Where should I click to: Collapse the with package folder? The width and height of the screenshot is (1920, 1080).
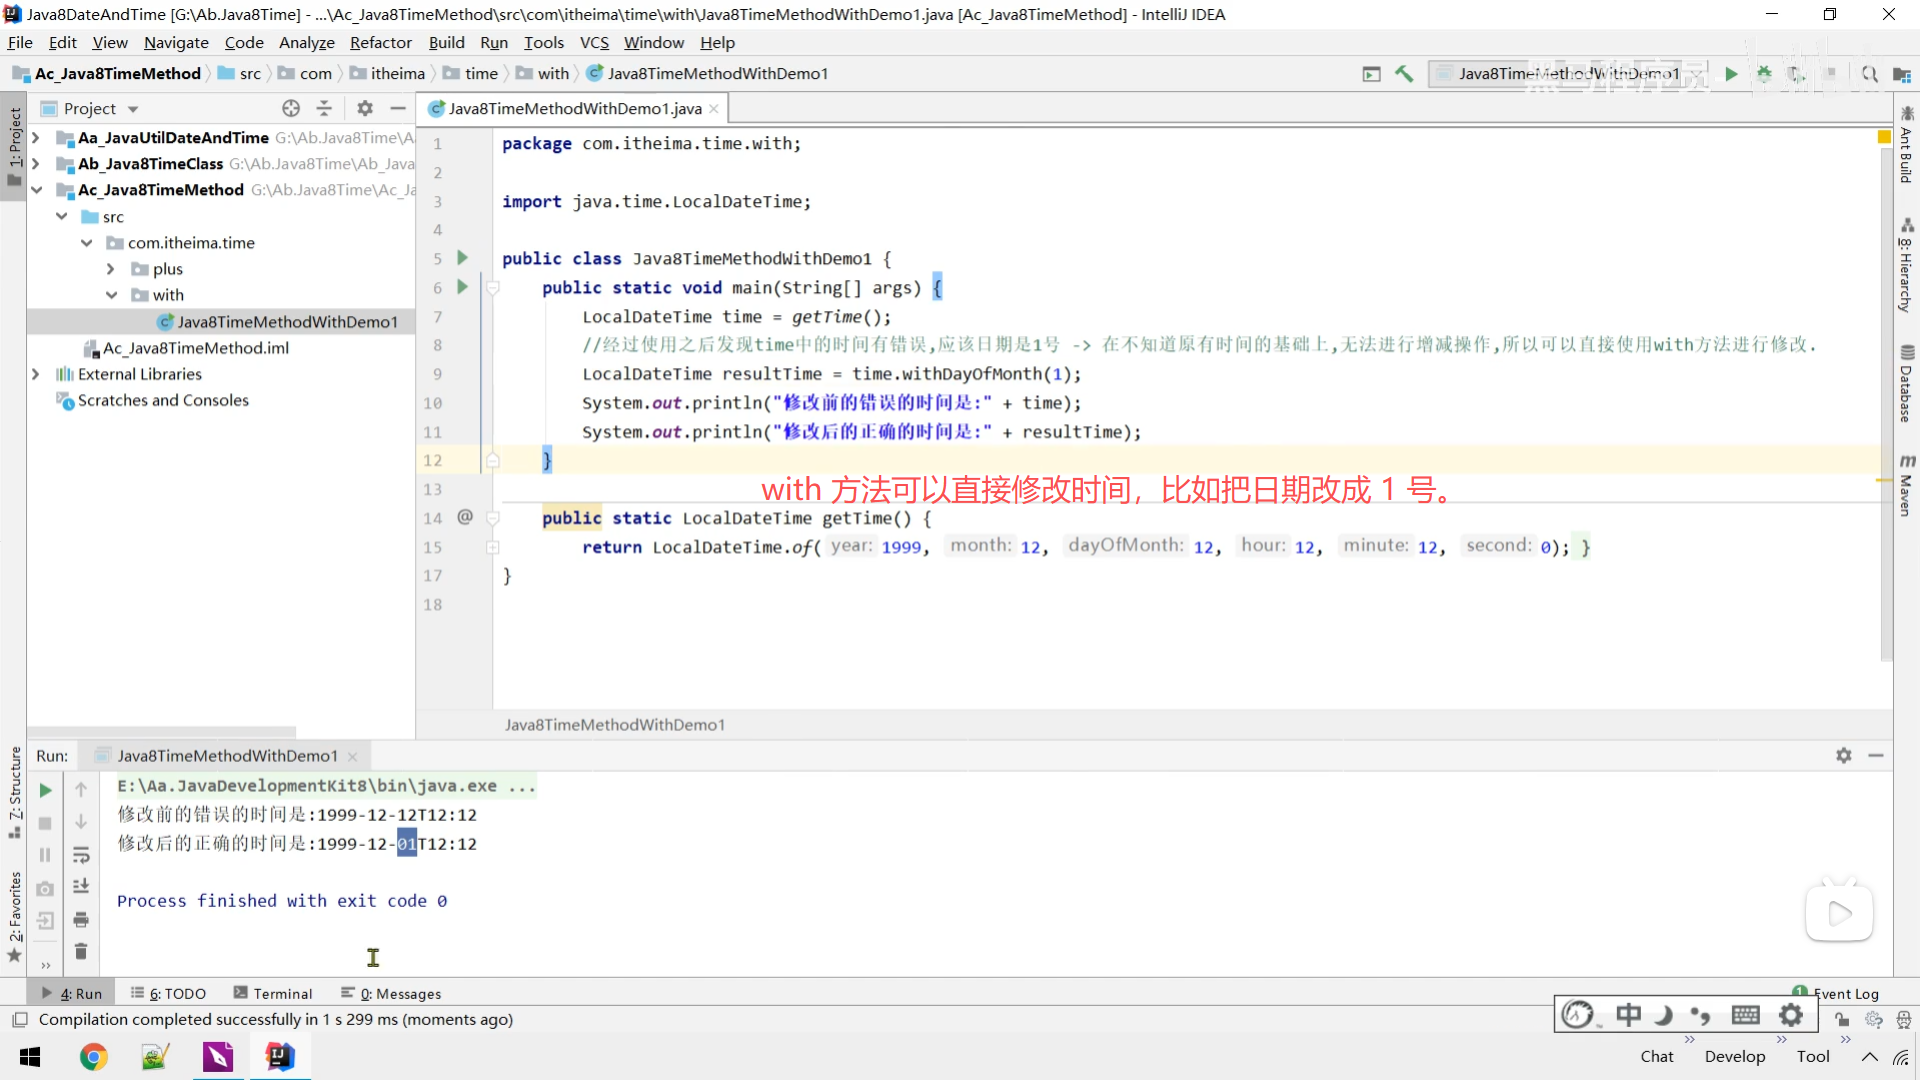[111, 295]
